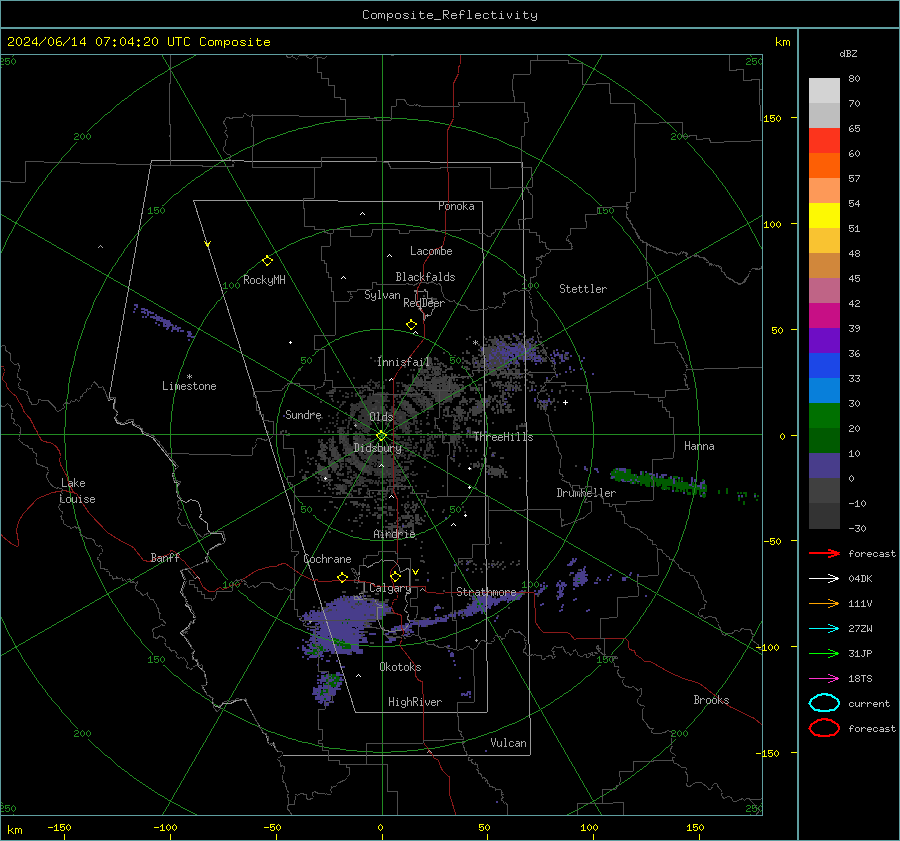Click the Airdrie label
900x841 pixels.
coord(394,534)
